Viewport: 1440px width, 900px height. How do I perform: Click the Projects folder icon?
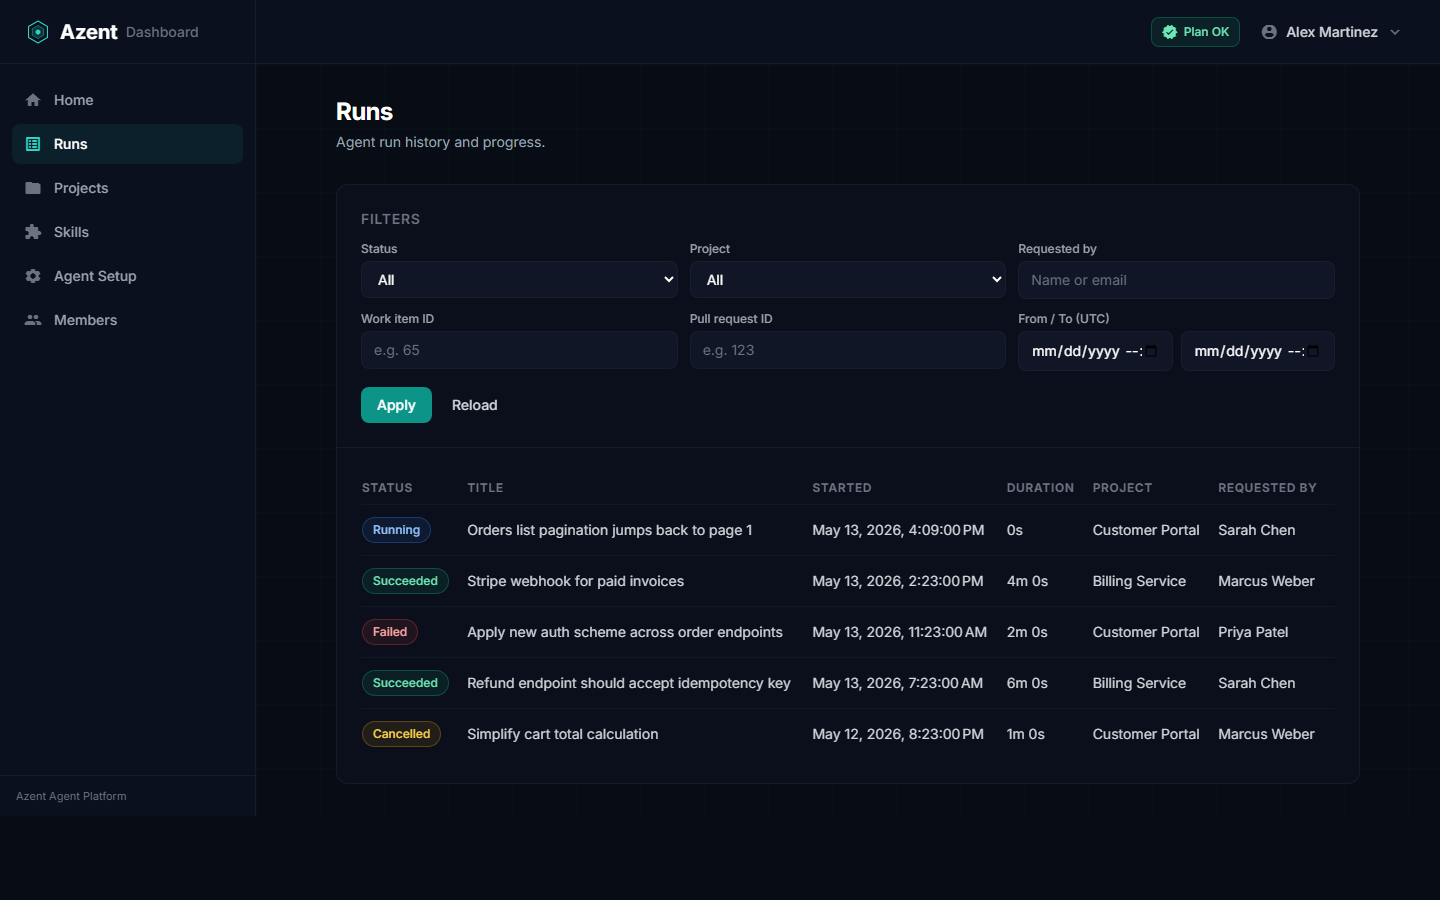click(33, 188)
